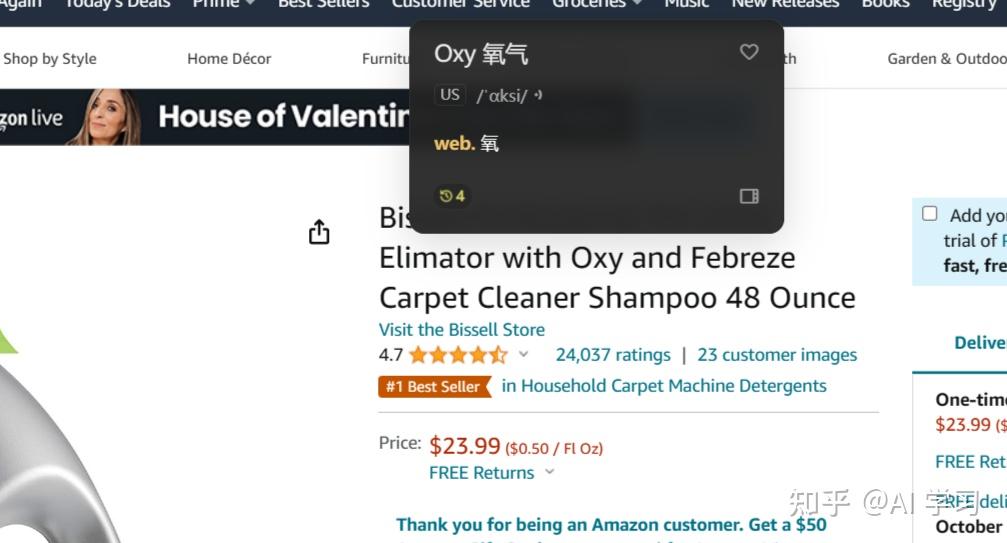The height and width of the screenshot is (543, 1007).
Task: Click the #1 Best Seller badge
Action: tap(435, 386)
